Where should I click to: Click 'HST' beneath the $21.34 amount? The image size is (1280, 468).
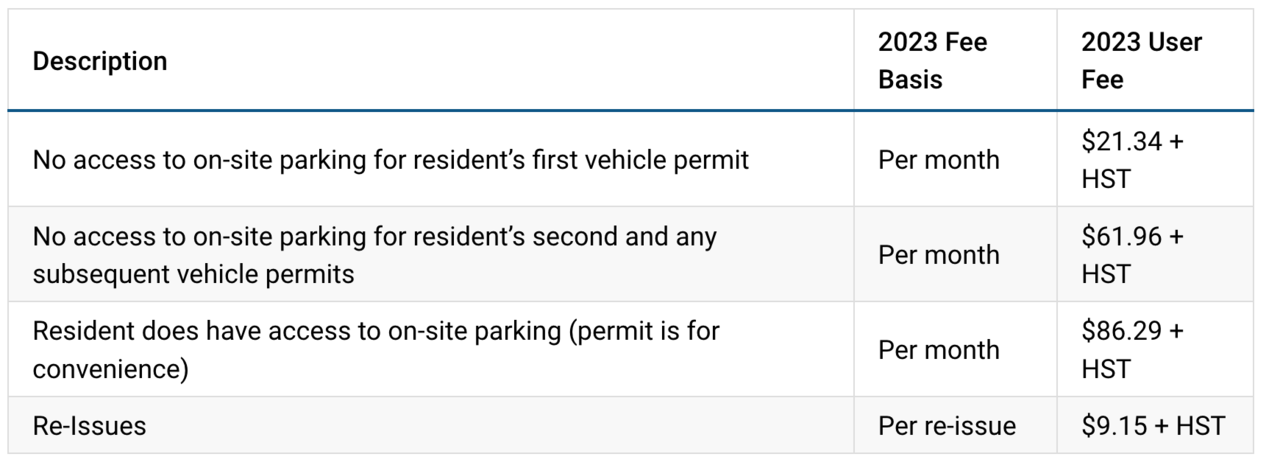click(1105, 179)
